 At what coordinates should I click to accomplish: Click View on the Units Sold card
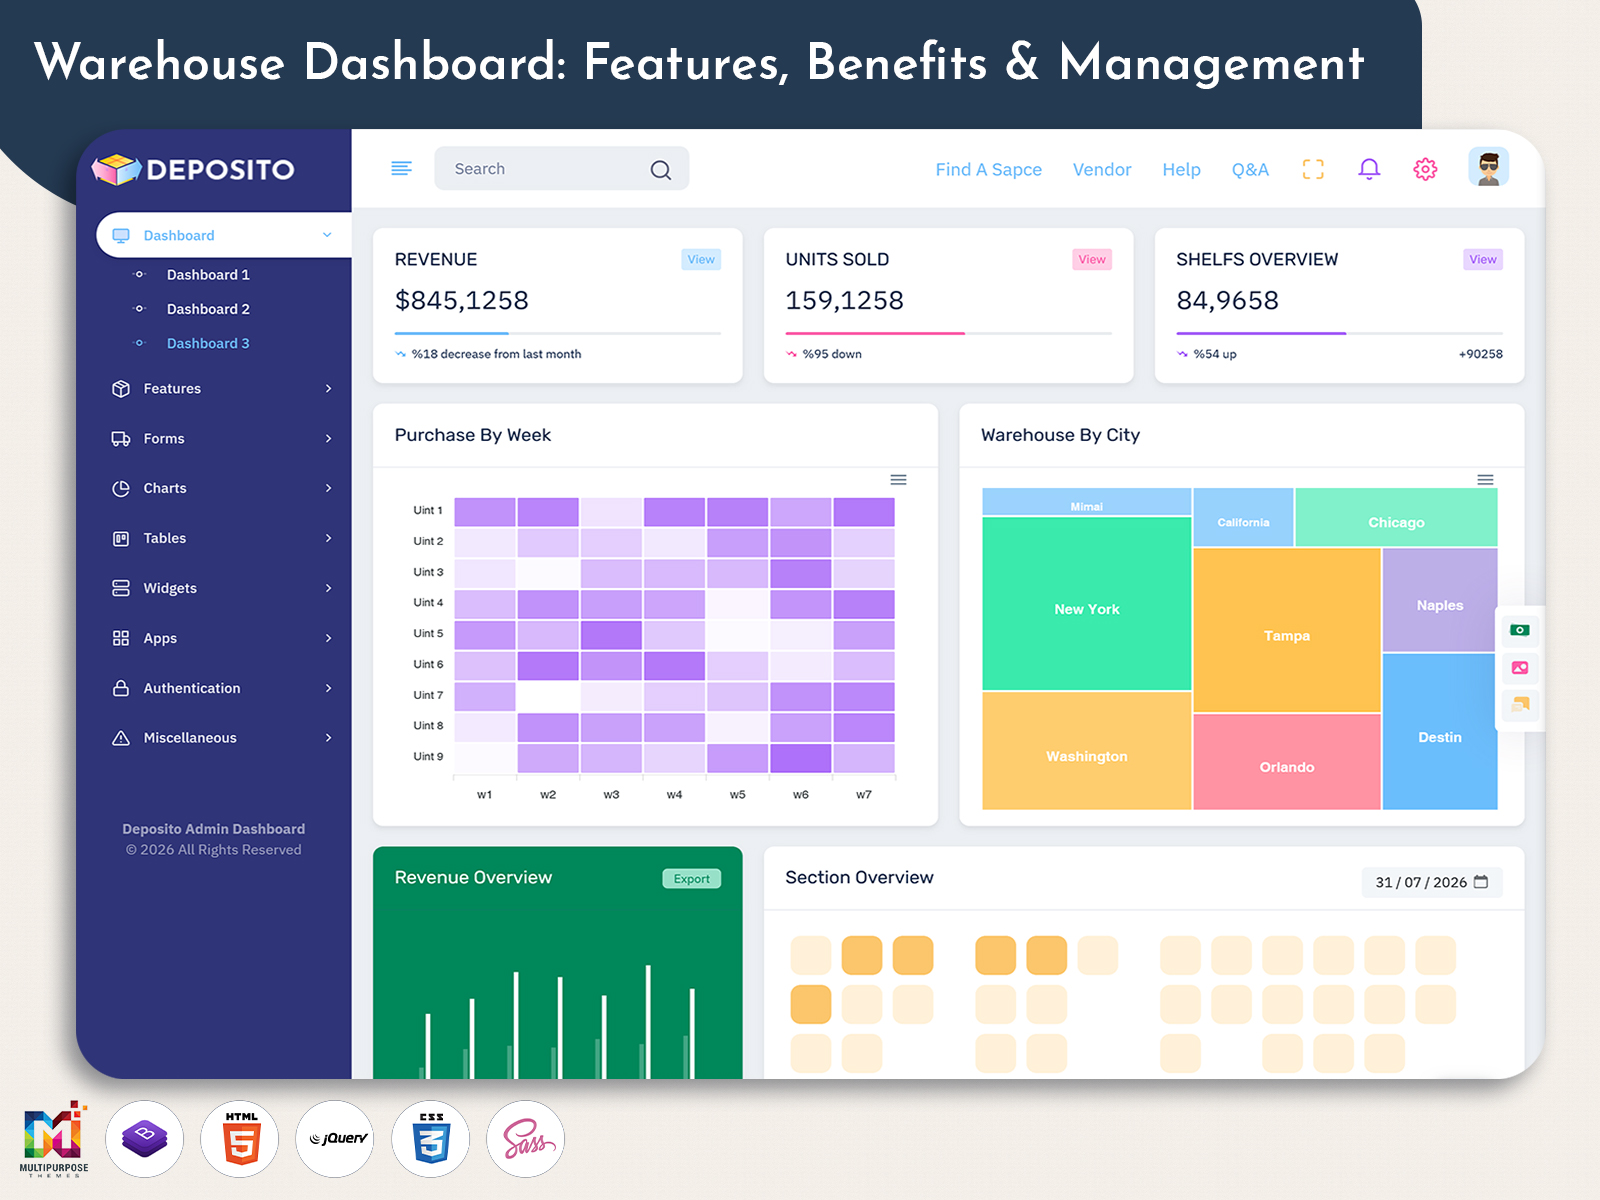point(1092,259)
